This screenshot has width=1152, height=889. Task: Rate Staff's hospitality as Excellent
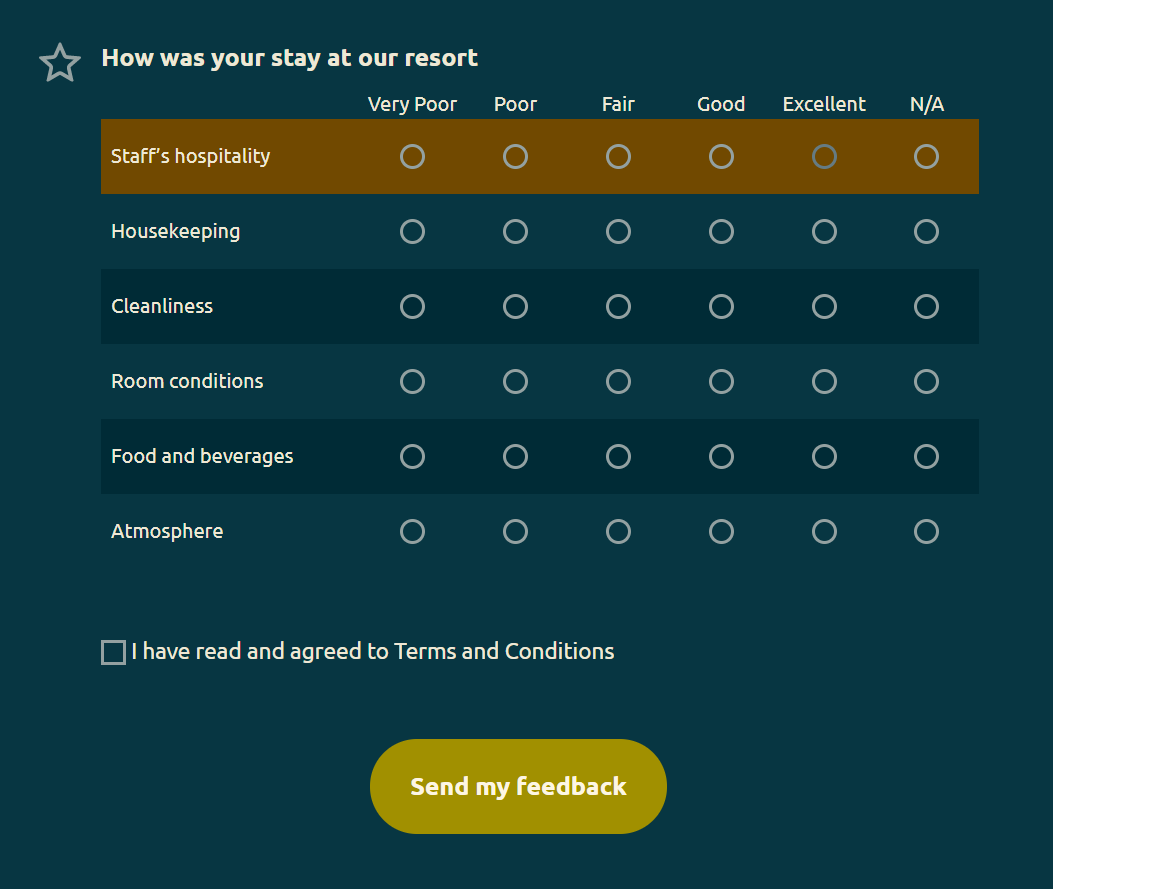click(x=824, y=157)
